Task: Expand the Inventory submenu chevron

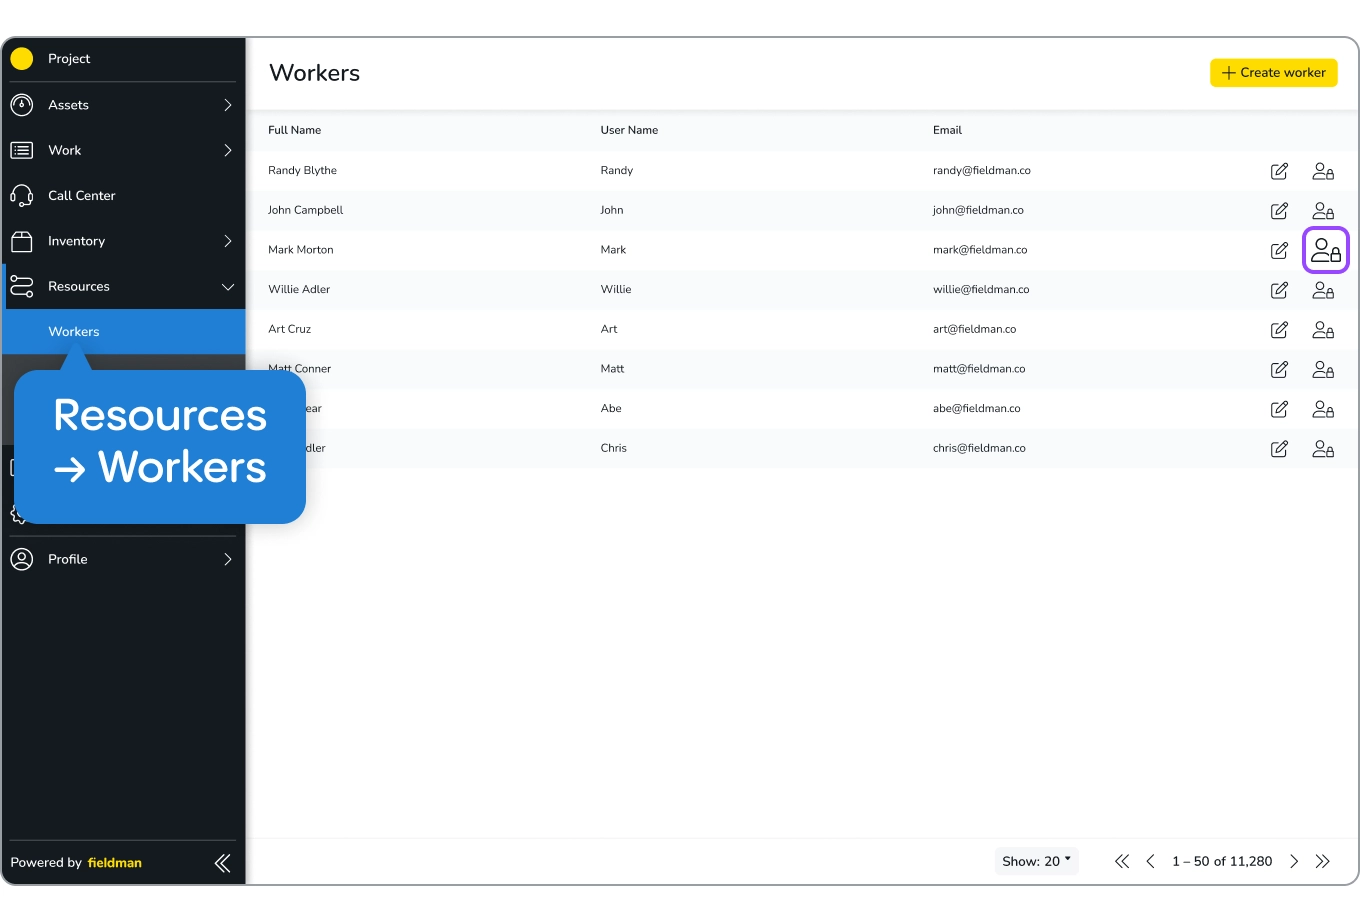Action: pos(228,241)
